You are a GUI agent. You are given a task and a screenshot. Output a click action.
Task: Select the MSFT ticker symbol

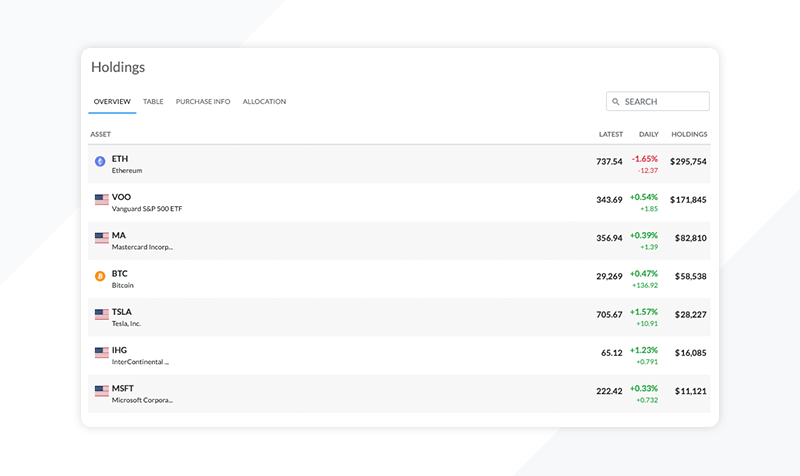point(123,388)
